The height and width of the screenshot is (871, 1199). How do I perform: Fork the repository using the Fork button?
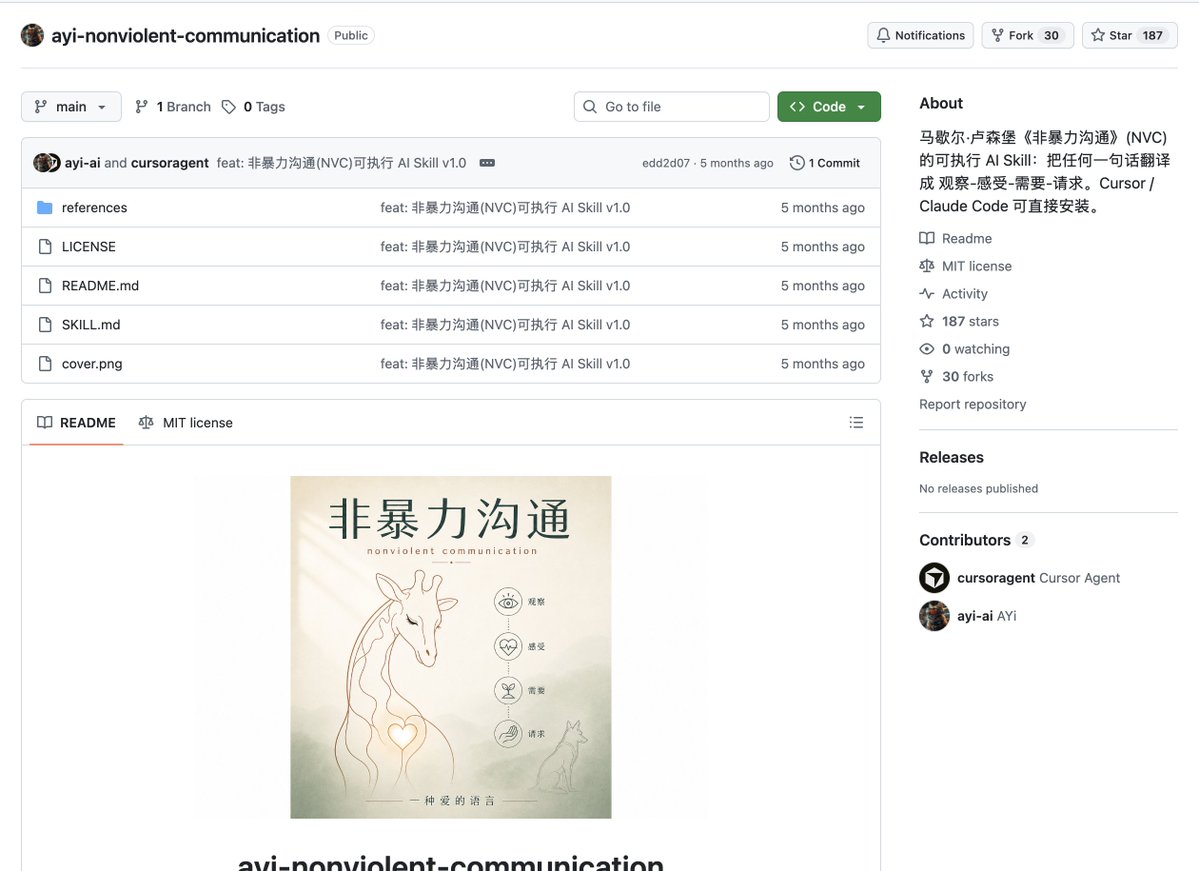(x=1028, y=35)
